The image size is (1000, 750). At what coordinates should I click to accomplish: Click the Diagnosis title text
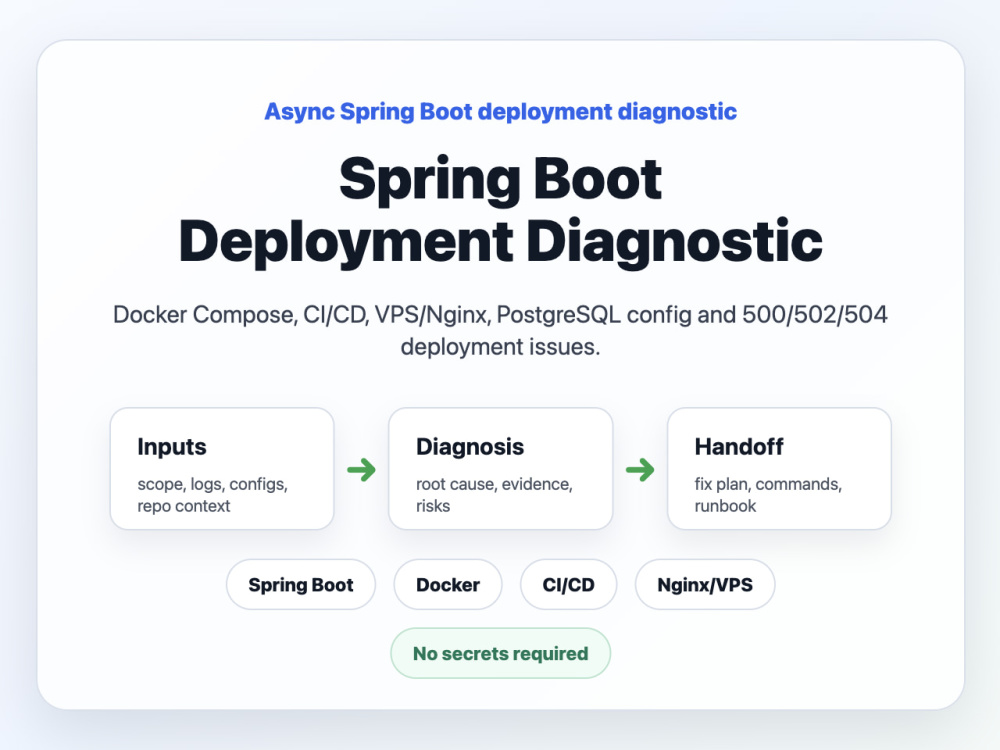pos(470,447)
